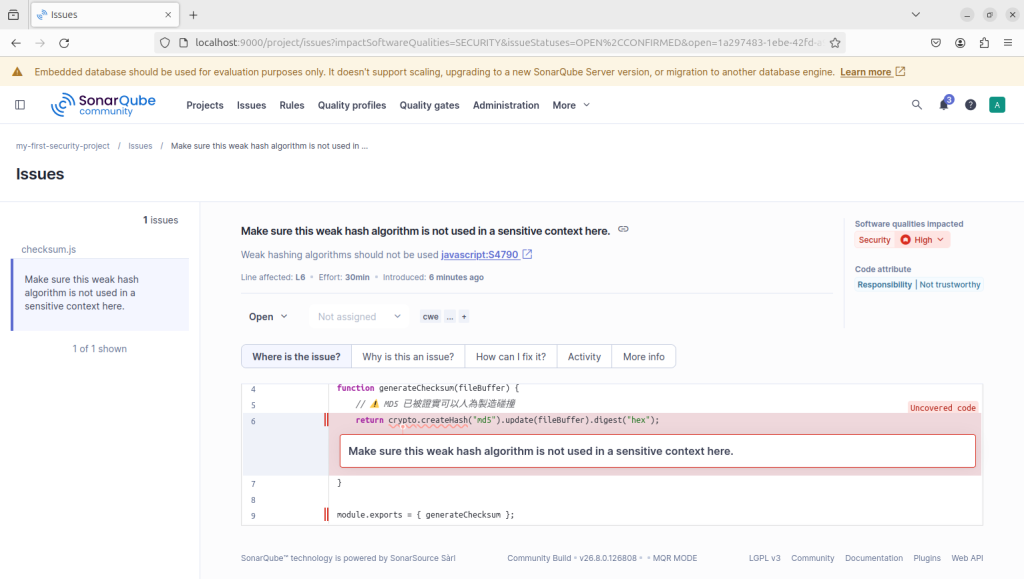Image resolution: width=1024 pixels, height=579 pixels.
Task: Open the Rules page
Action: click(292, 105)
